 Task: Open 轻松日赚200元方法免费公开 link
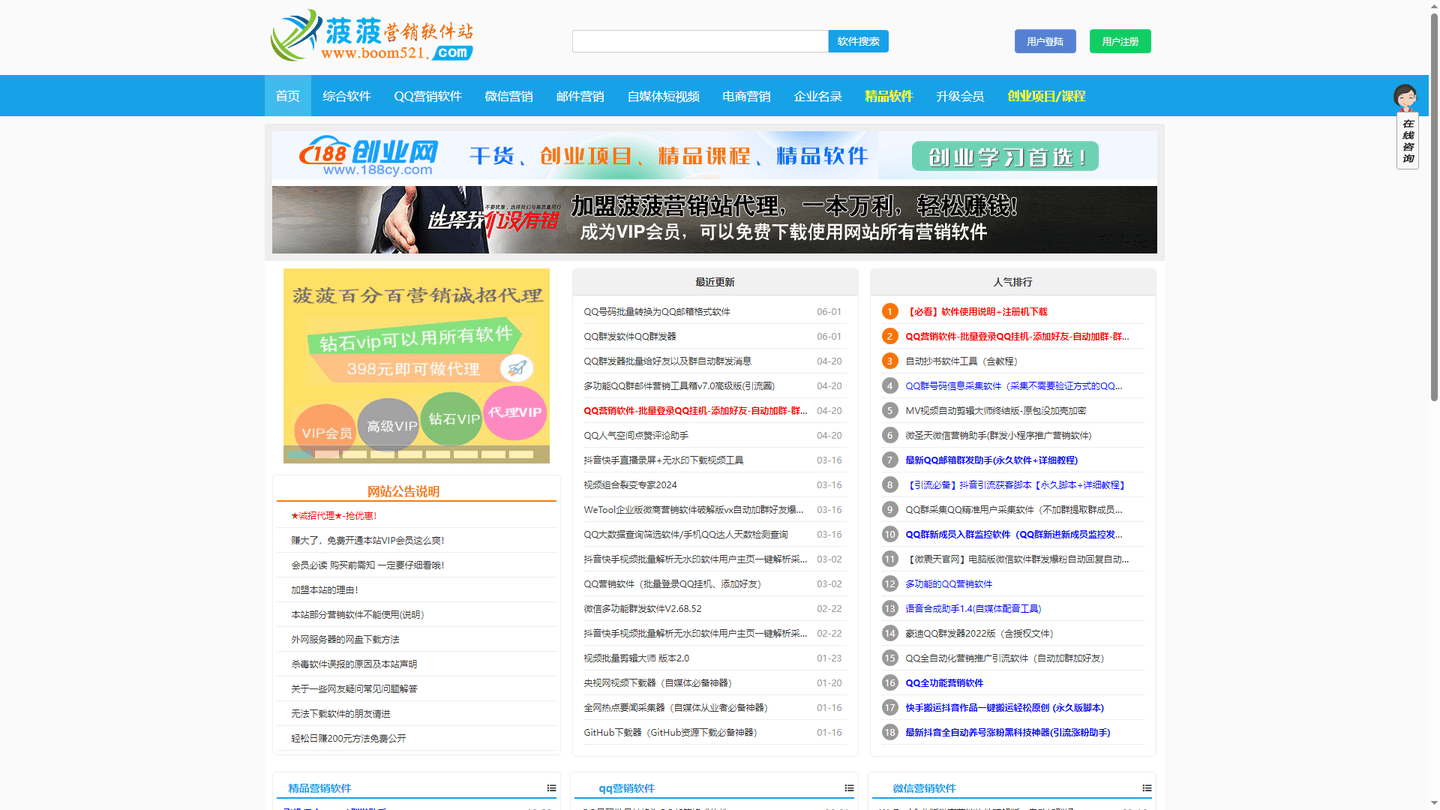pyautogui.click(x=348, y=738)
